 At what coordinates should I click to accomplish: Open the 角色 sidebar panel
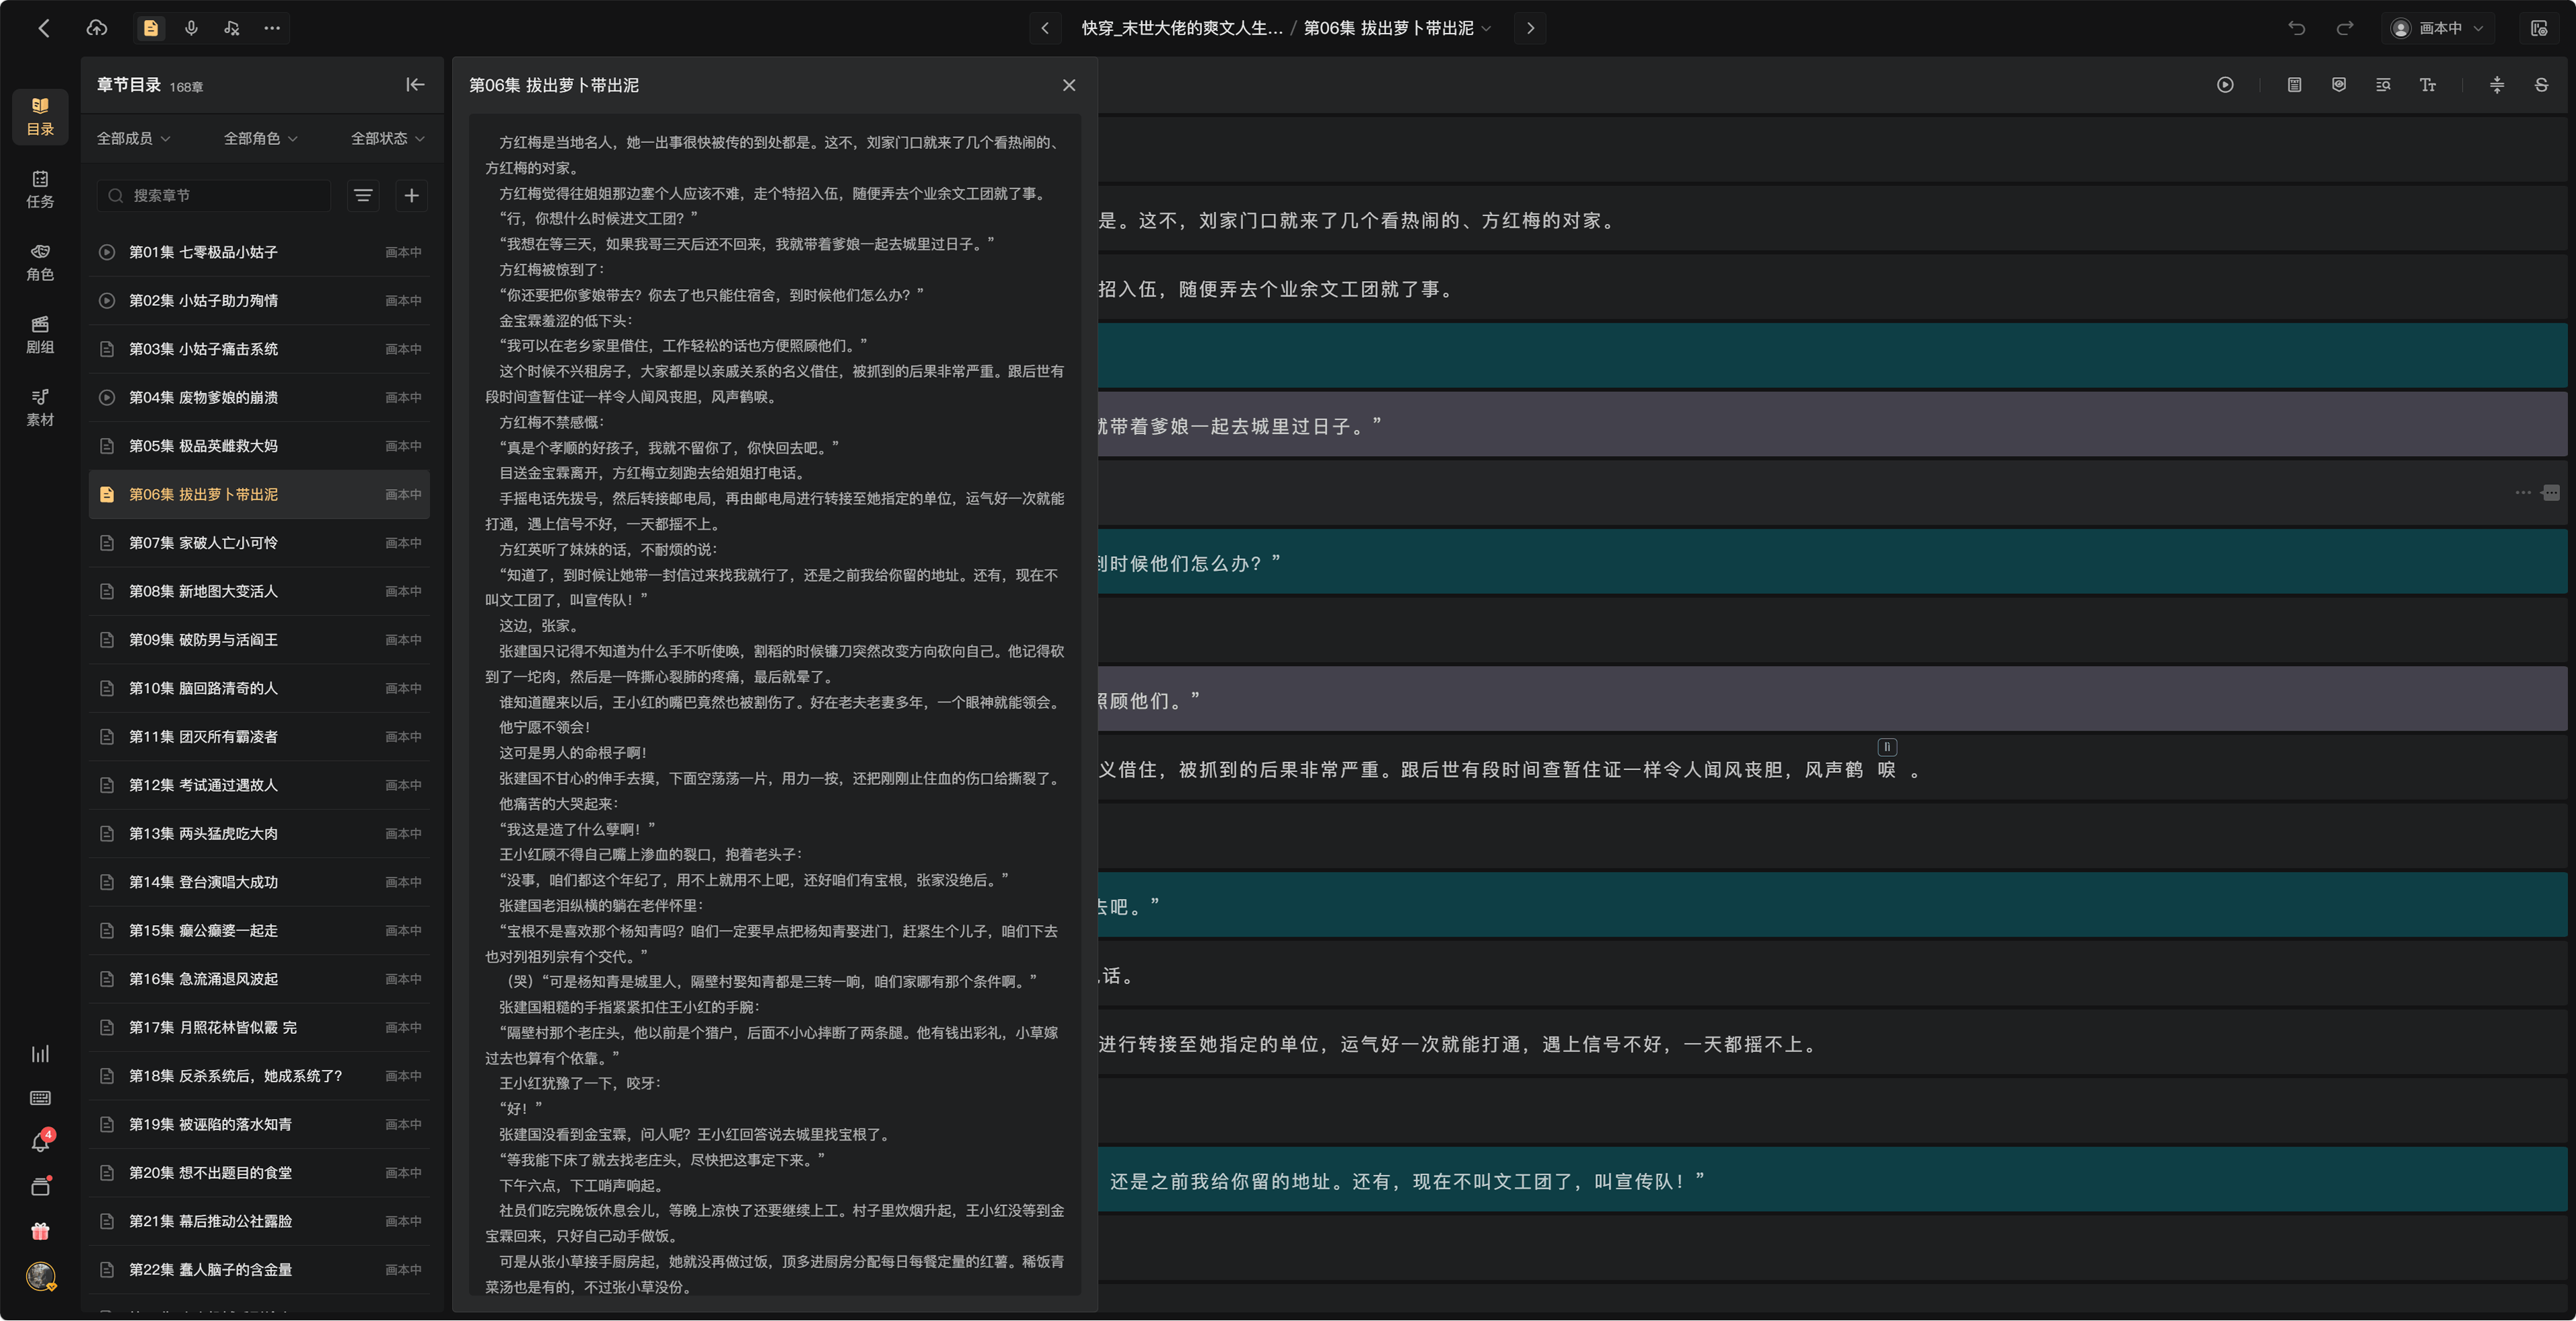pyautogui.click(x=40, y=262)
